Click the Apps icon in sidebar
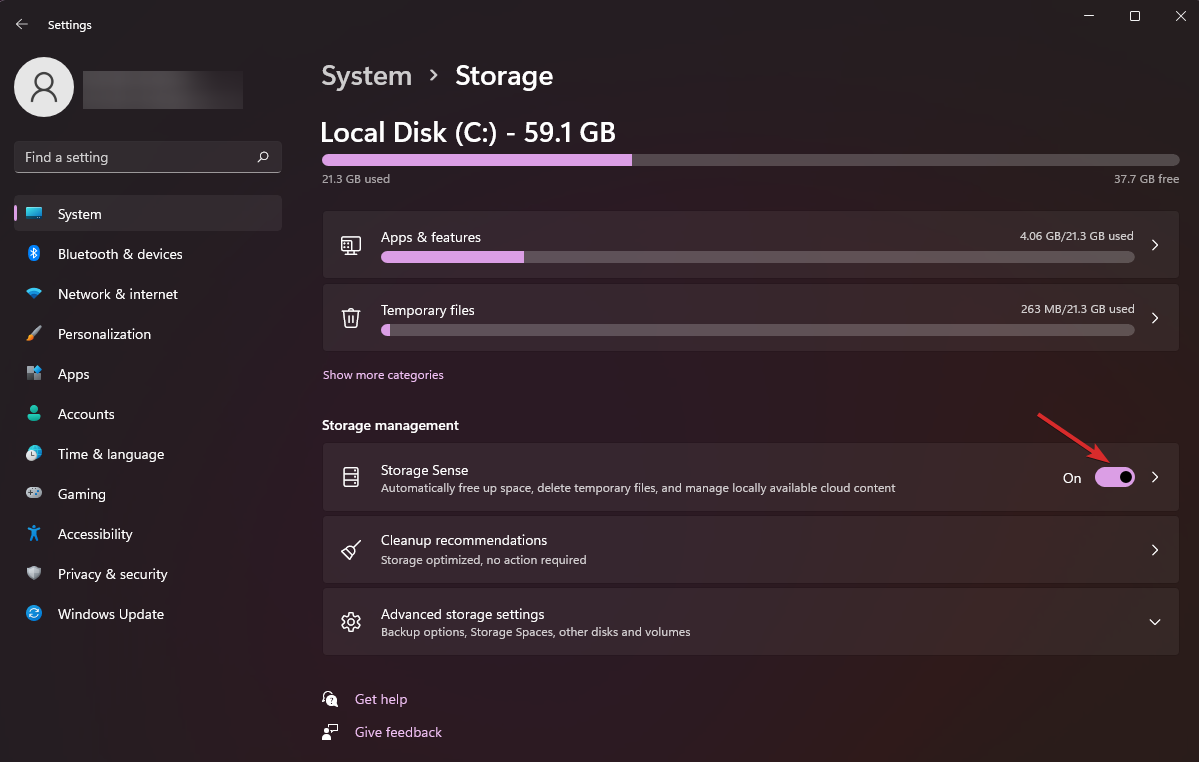 coord(34,373)
